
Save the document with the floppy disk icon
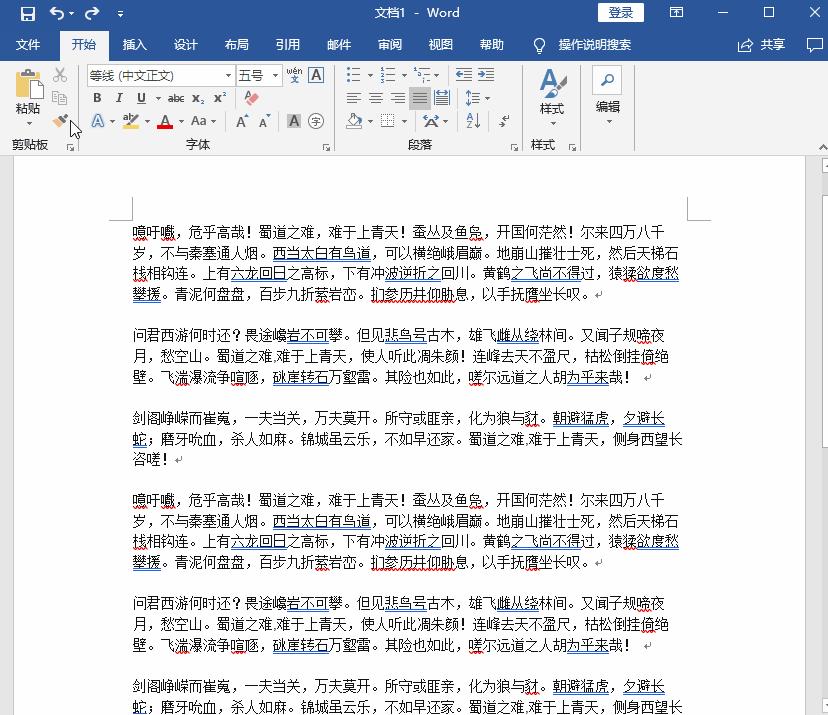point(27,13)
